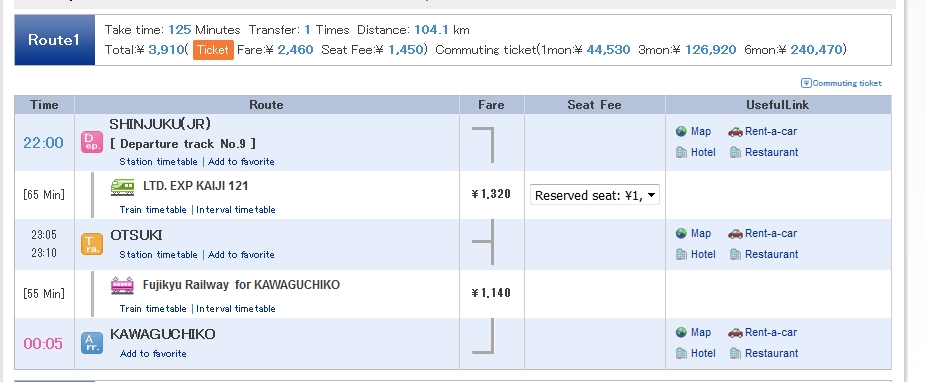Add OTSUKI to favorite

(241, 254)
